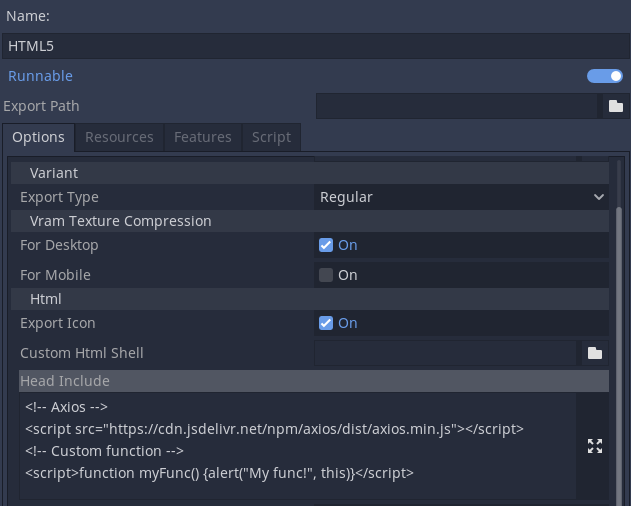Open the Features tab
Viewport: 631px width, 506px height.
pos(202,137)
